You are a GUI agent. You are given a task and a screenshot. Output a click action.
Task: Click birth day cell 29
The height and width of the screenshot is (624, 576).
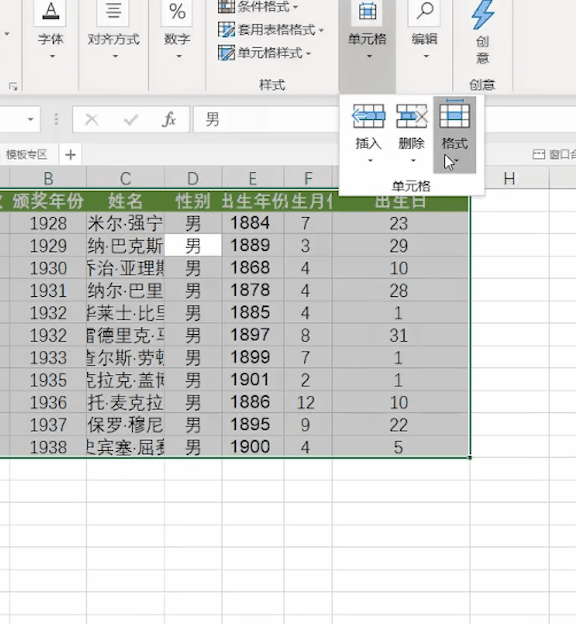tap(400, 246)
